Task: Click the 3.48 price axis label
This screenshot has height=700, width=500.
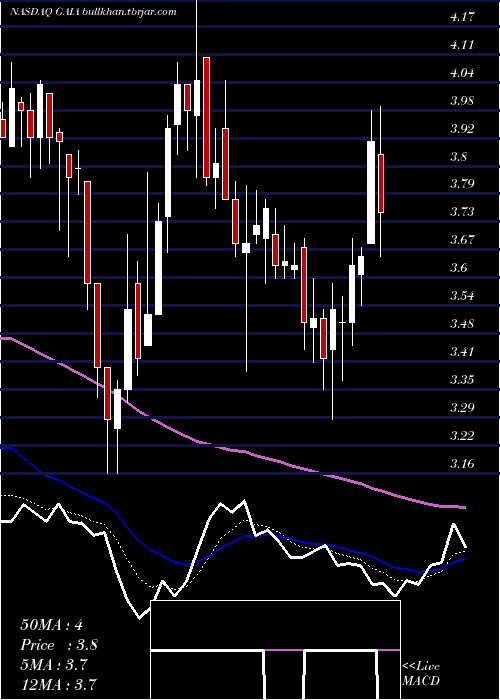Action: [462, 323]
